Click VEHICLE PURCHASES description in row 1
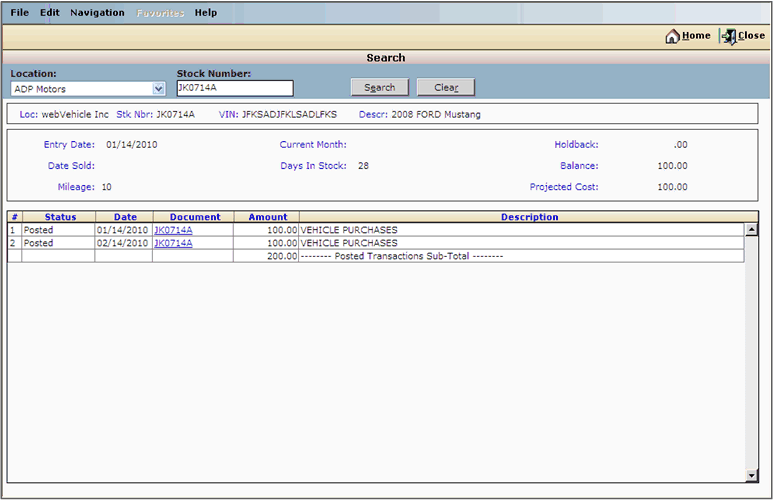Screen dimensions: 773x500 pyautogui.click(x=349, y=230)
